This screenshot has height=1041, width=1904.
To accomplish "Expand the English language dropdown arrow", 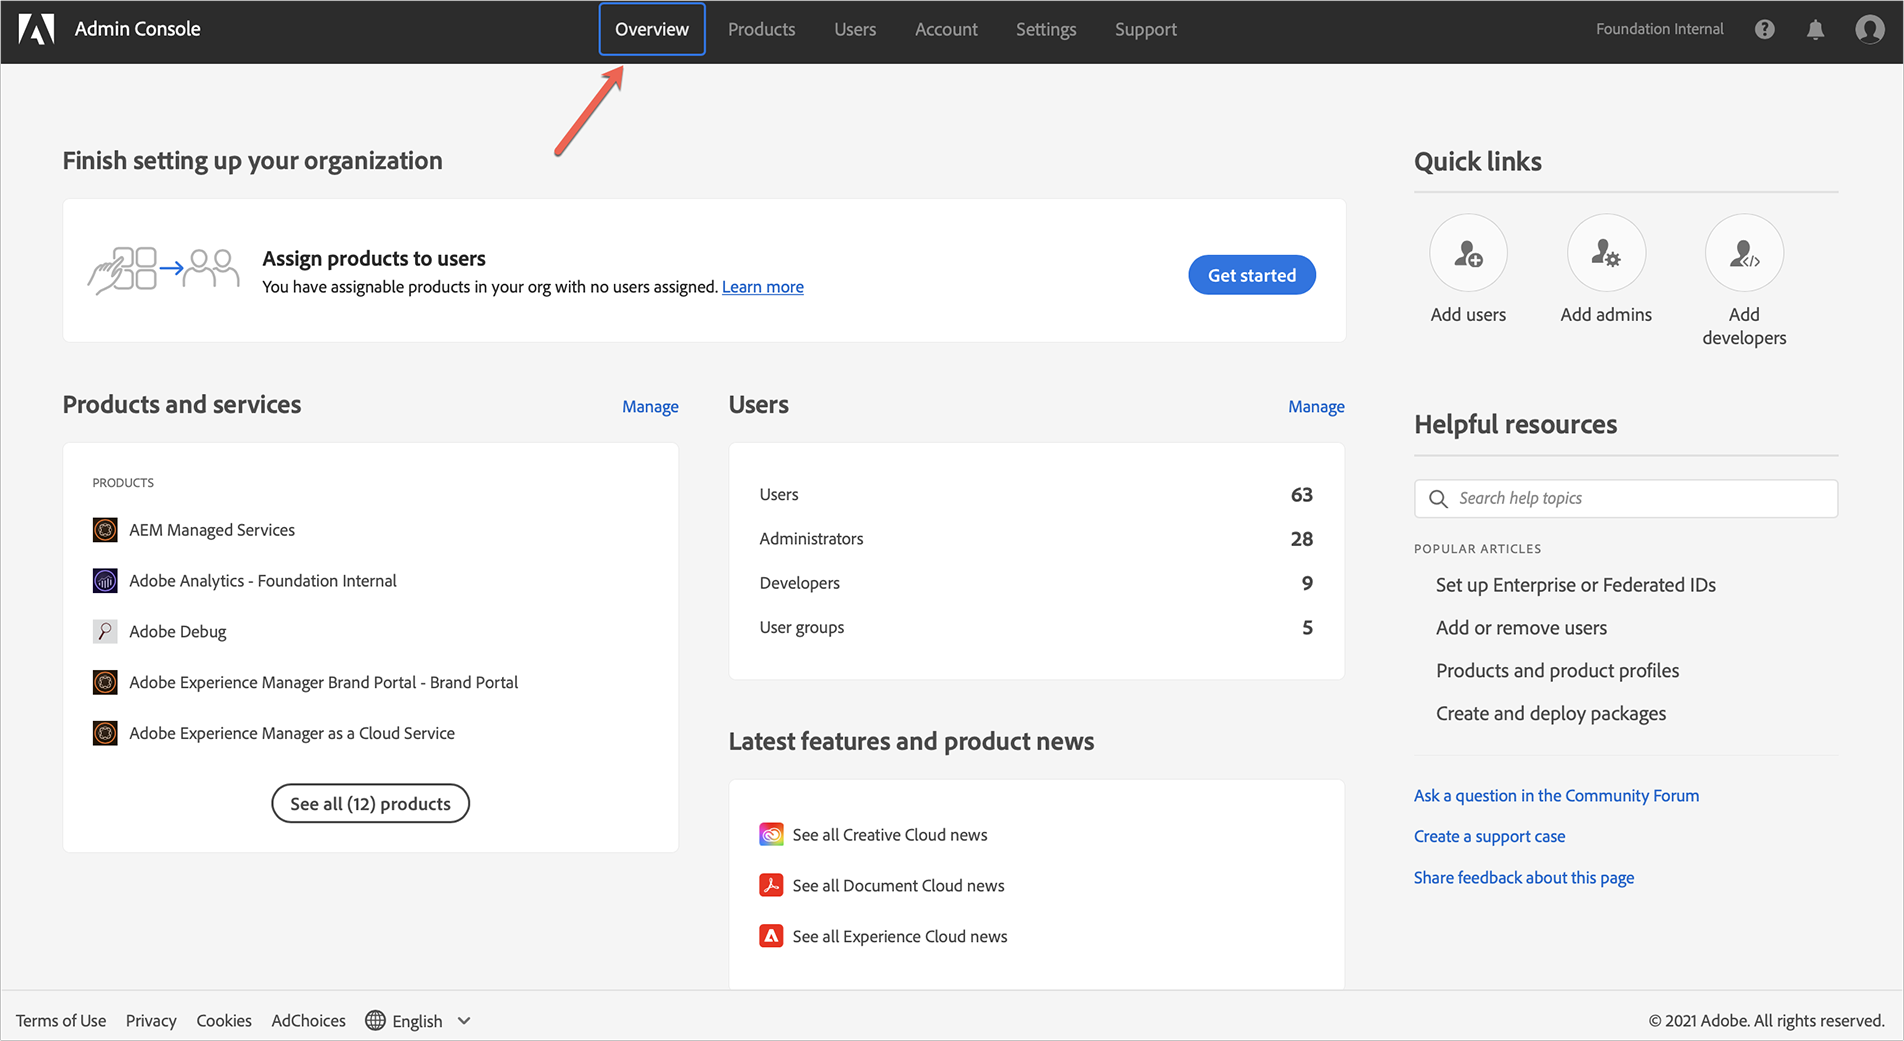I will [x=464, y=1021].
